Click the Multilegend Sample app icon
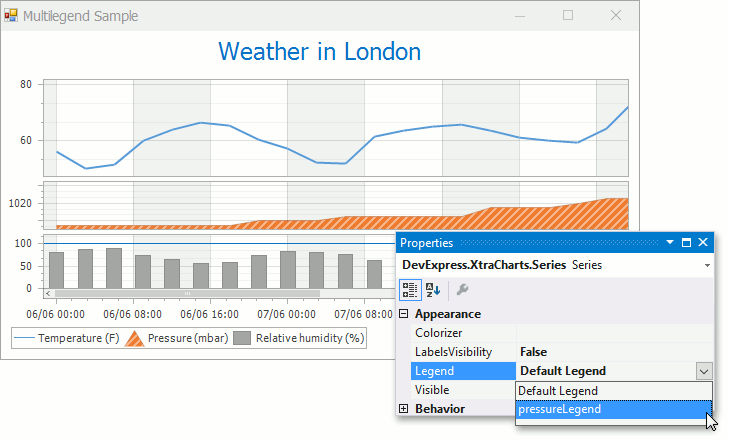Viewport: 729px width, 441px height. pyautogui.click(x=11, y=15)
